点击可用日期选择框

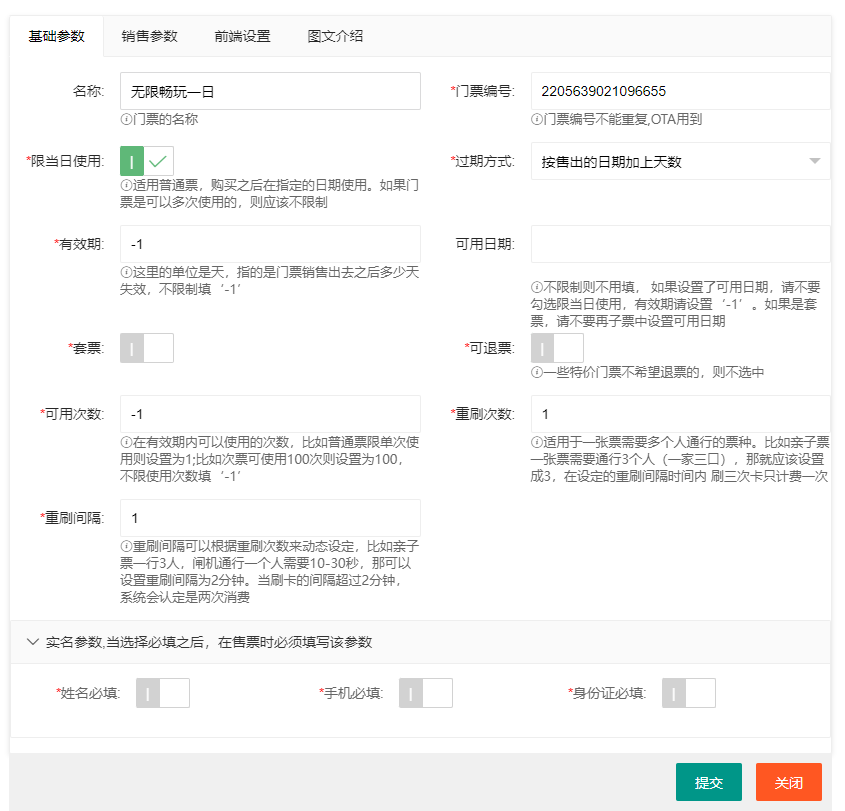click(x=680, y=244)
